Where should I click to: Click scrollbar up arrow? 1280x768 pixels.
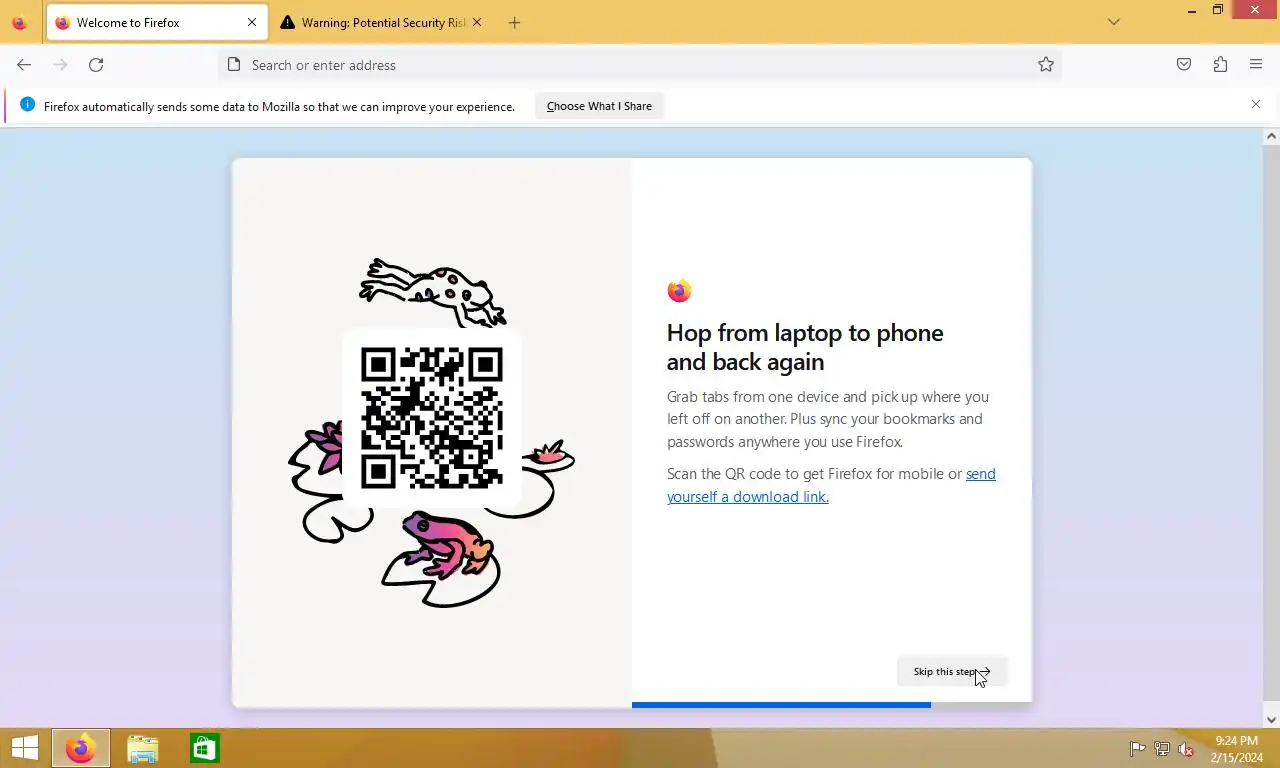(1271, 136)
